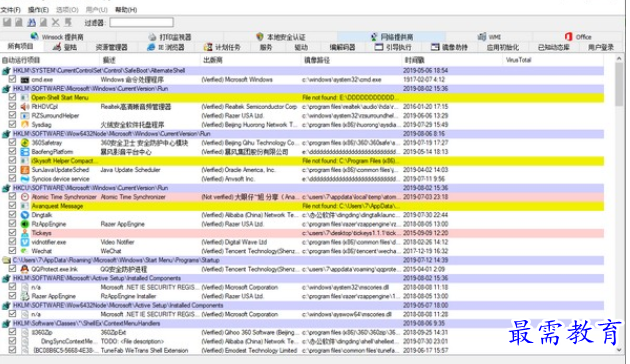This screenshot has height=364, width=630.
Task: Open the 引导执行 tab
Action: coord(393,47)
